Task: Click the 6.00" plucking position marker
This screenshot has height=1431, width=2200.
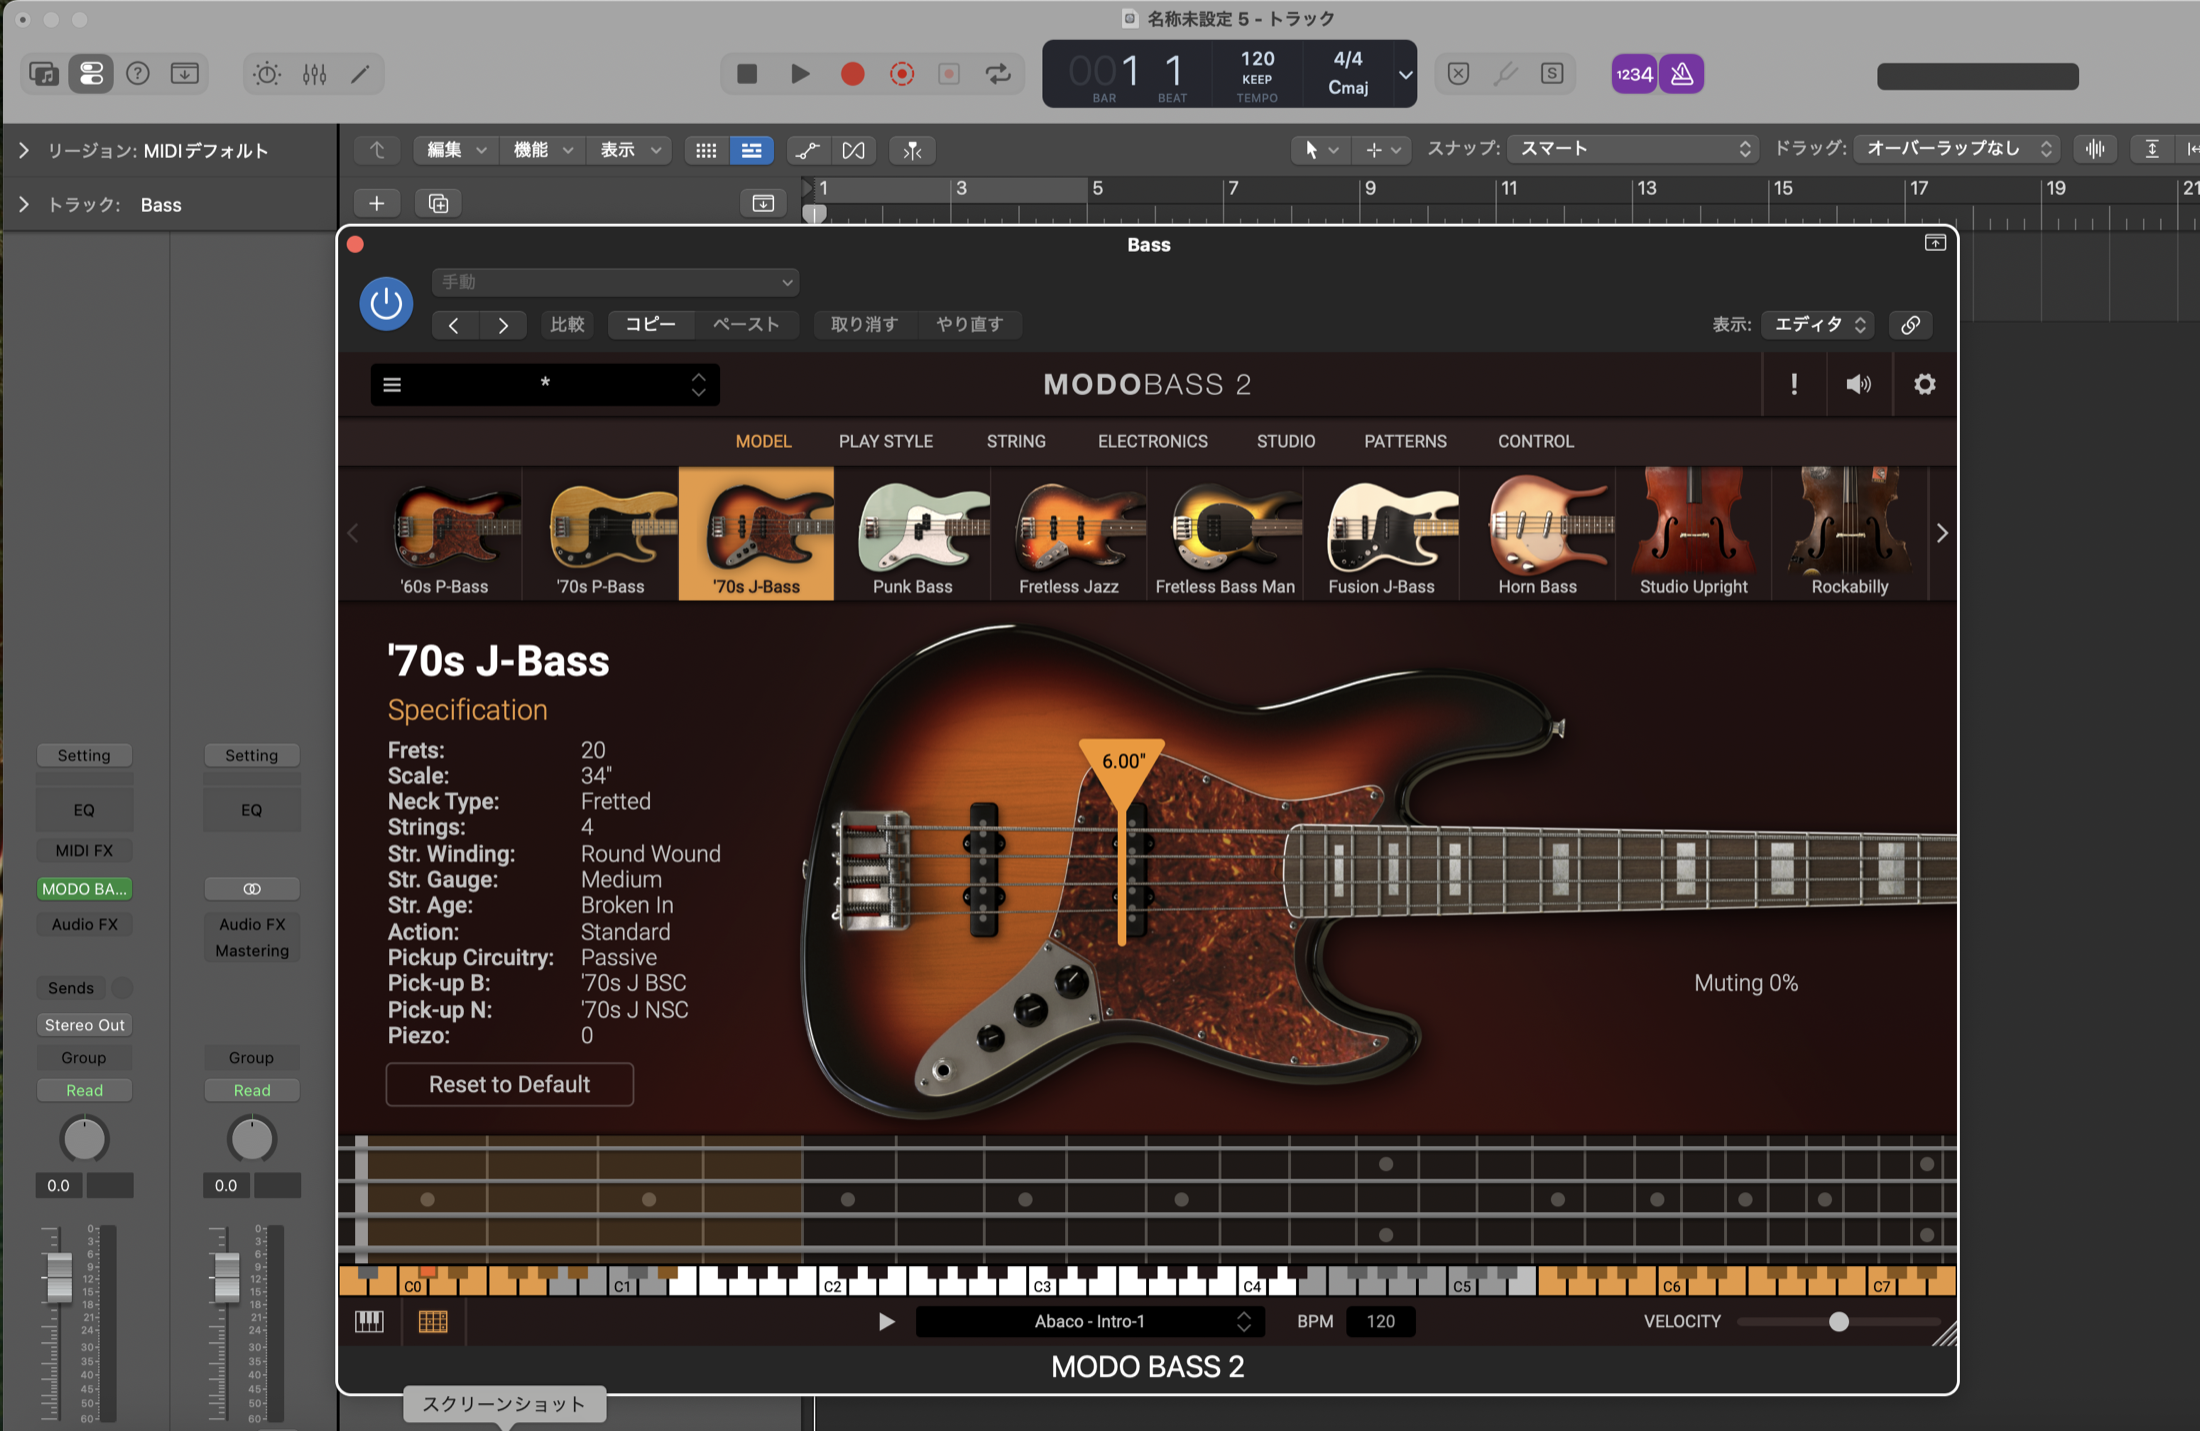Action: [1122, 763]
